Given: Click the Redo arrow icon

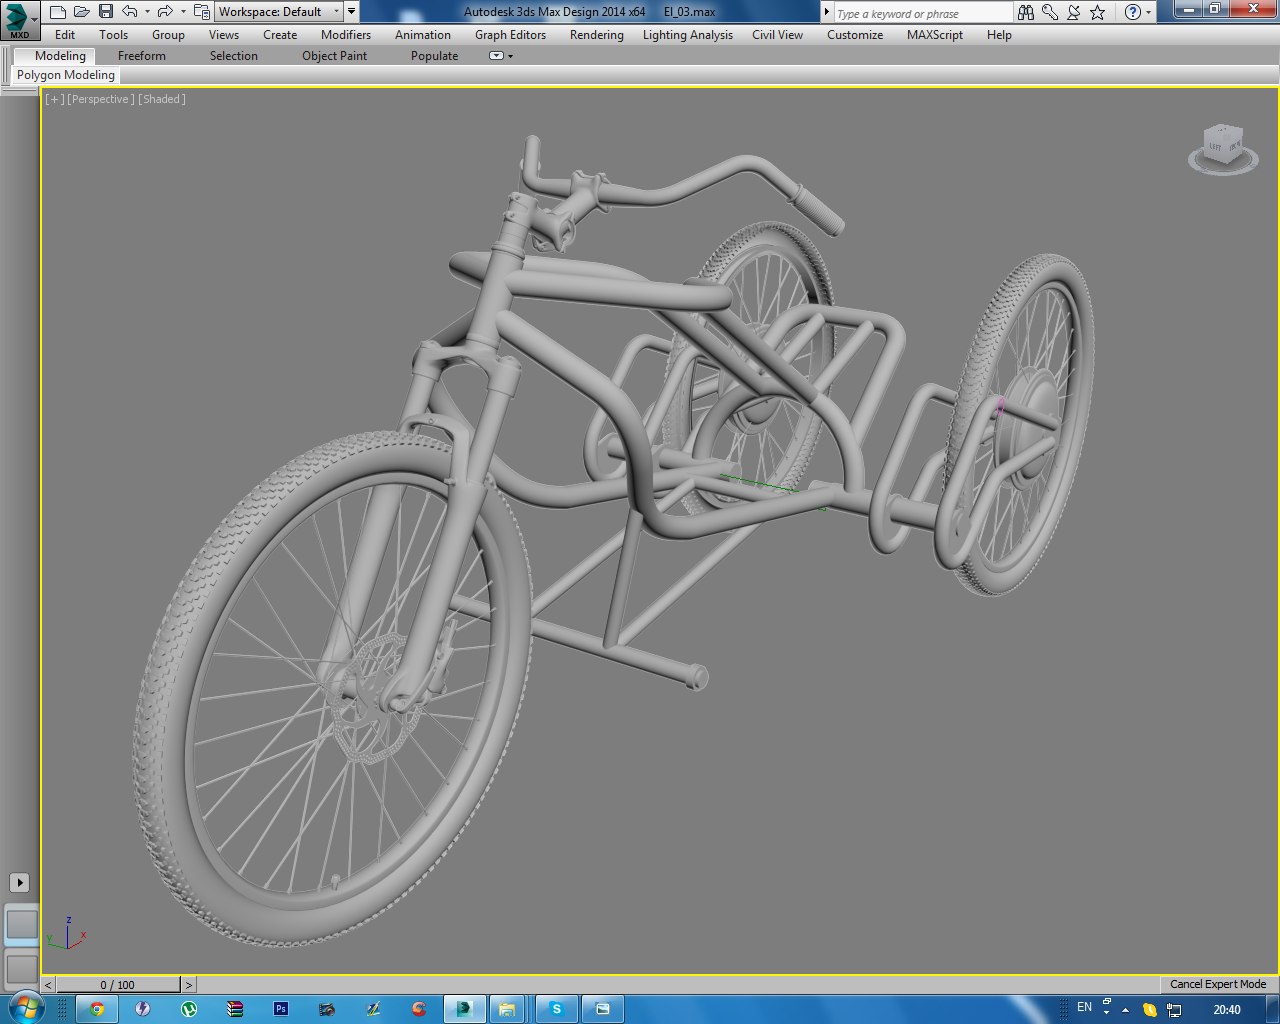Looking at the screenshot, I should pos(166,12).
